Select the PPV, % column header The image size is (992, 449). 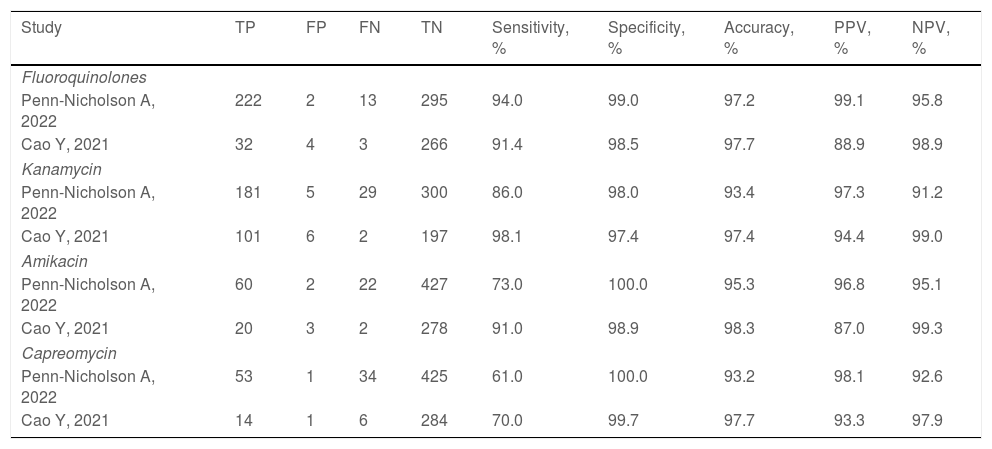[x=852, y=37]
